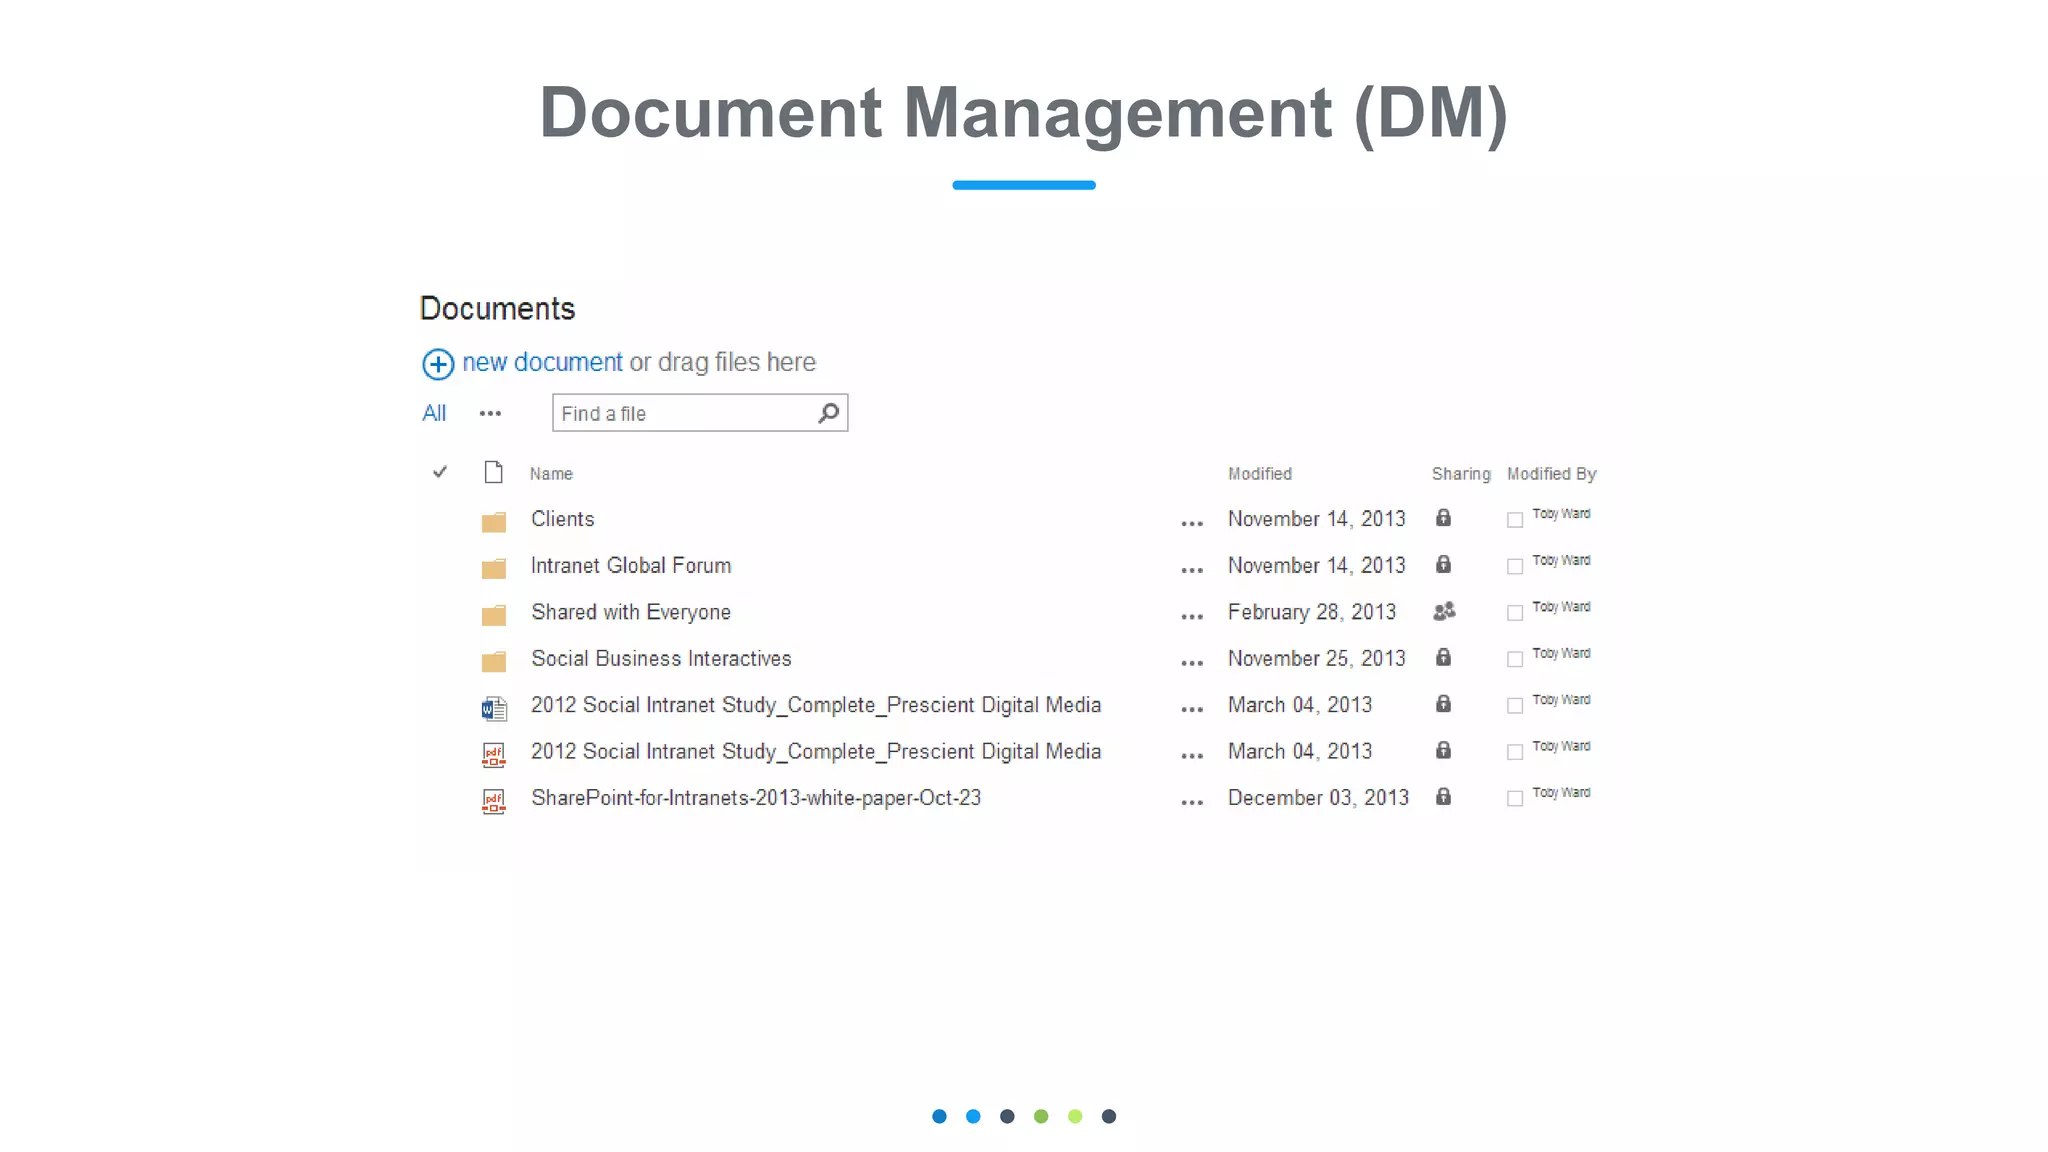Viewport: 2048px width, 1152px height.
Task: Click Toby Ward in the SharePoint white paper row
Action: 1561,793
